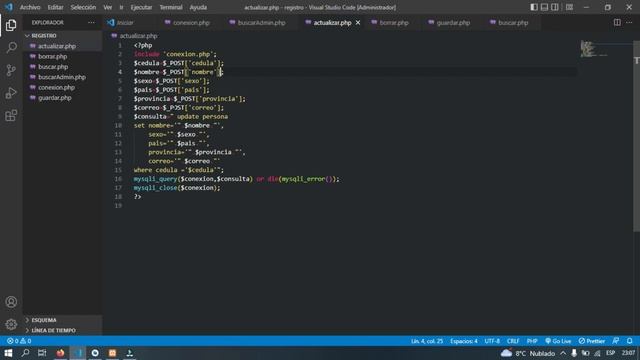The image size is (640, 360).
Task: Change encoding via UTF-8 status item
Action: pyautogui.click(x=492, y=341)
